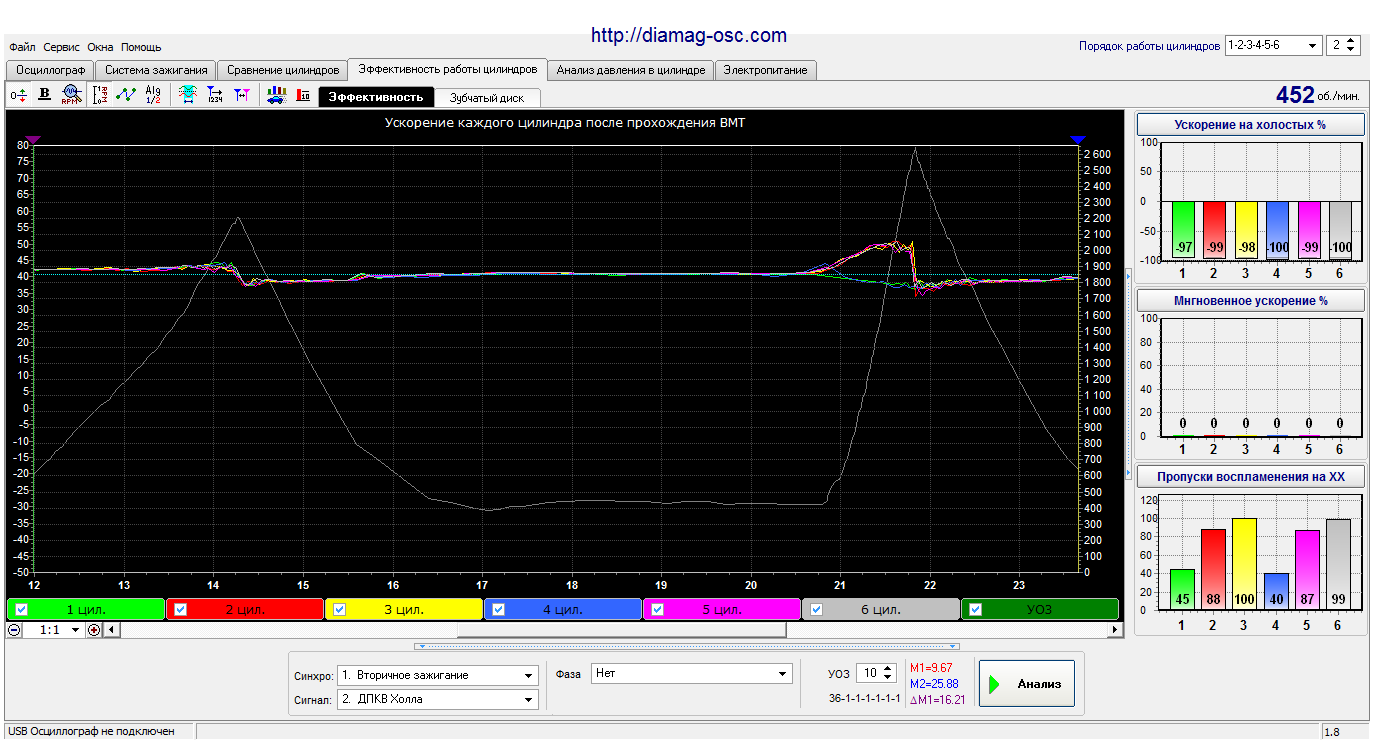Click the 452 об./мин. RPM readout
The image size is (1382, 744).
(x=1317, y=95)
